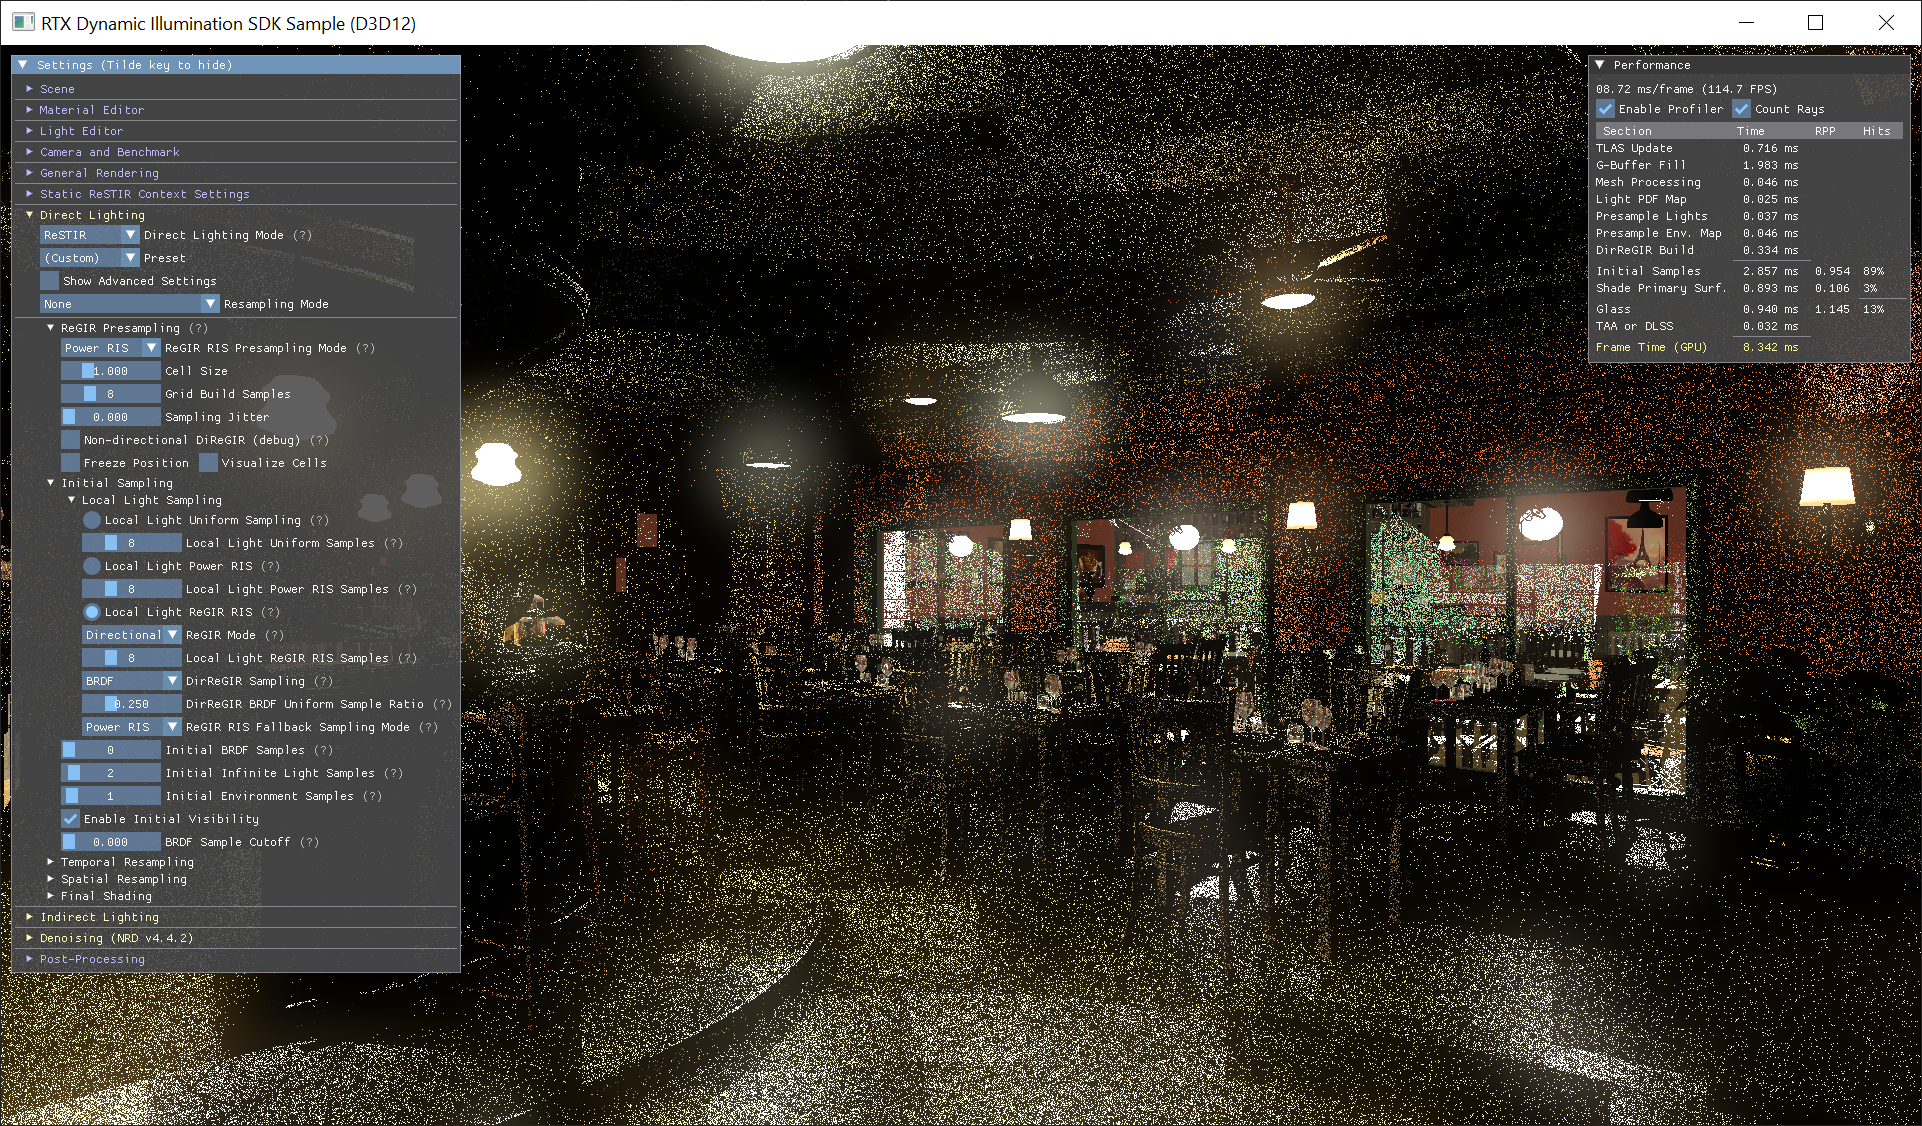
Task: Open help for Direct Lighting Mode setting
Action: [303, 235]
